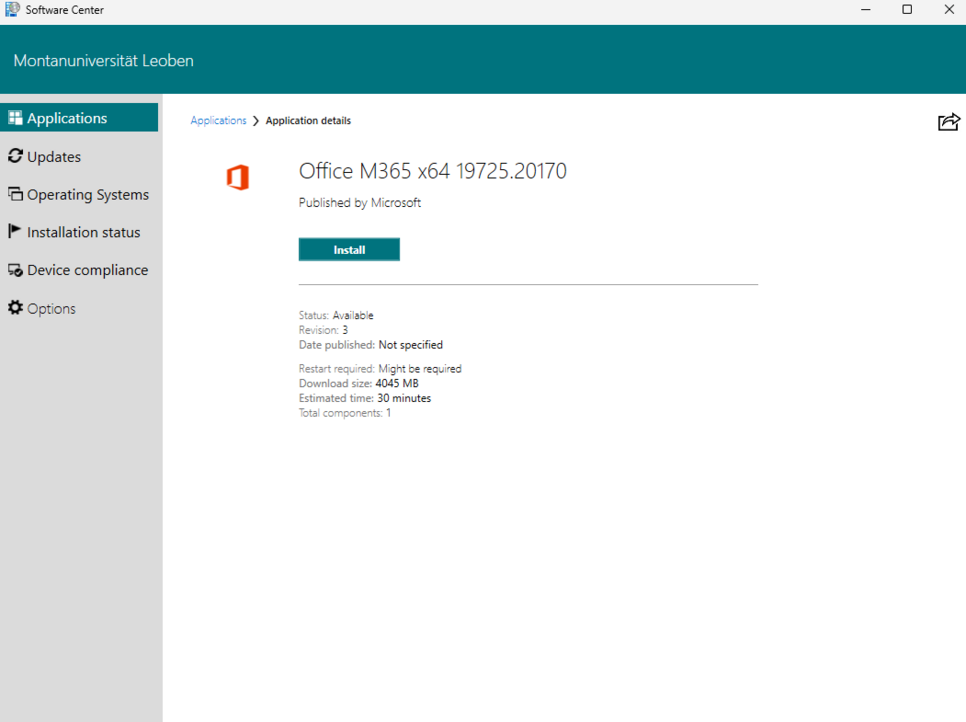966x722 pixels.
Task: Click the Published by Microsoft text
Action: pyautogui.click(x=360, y=203)
